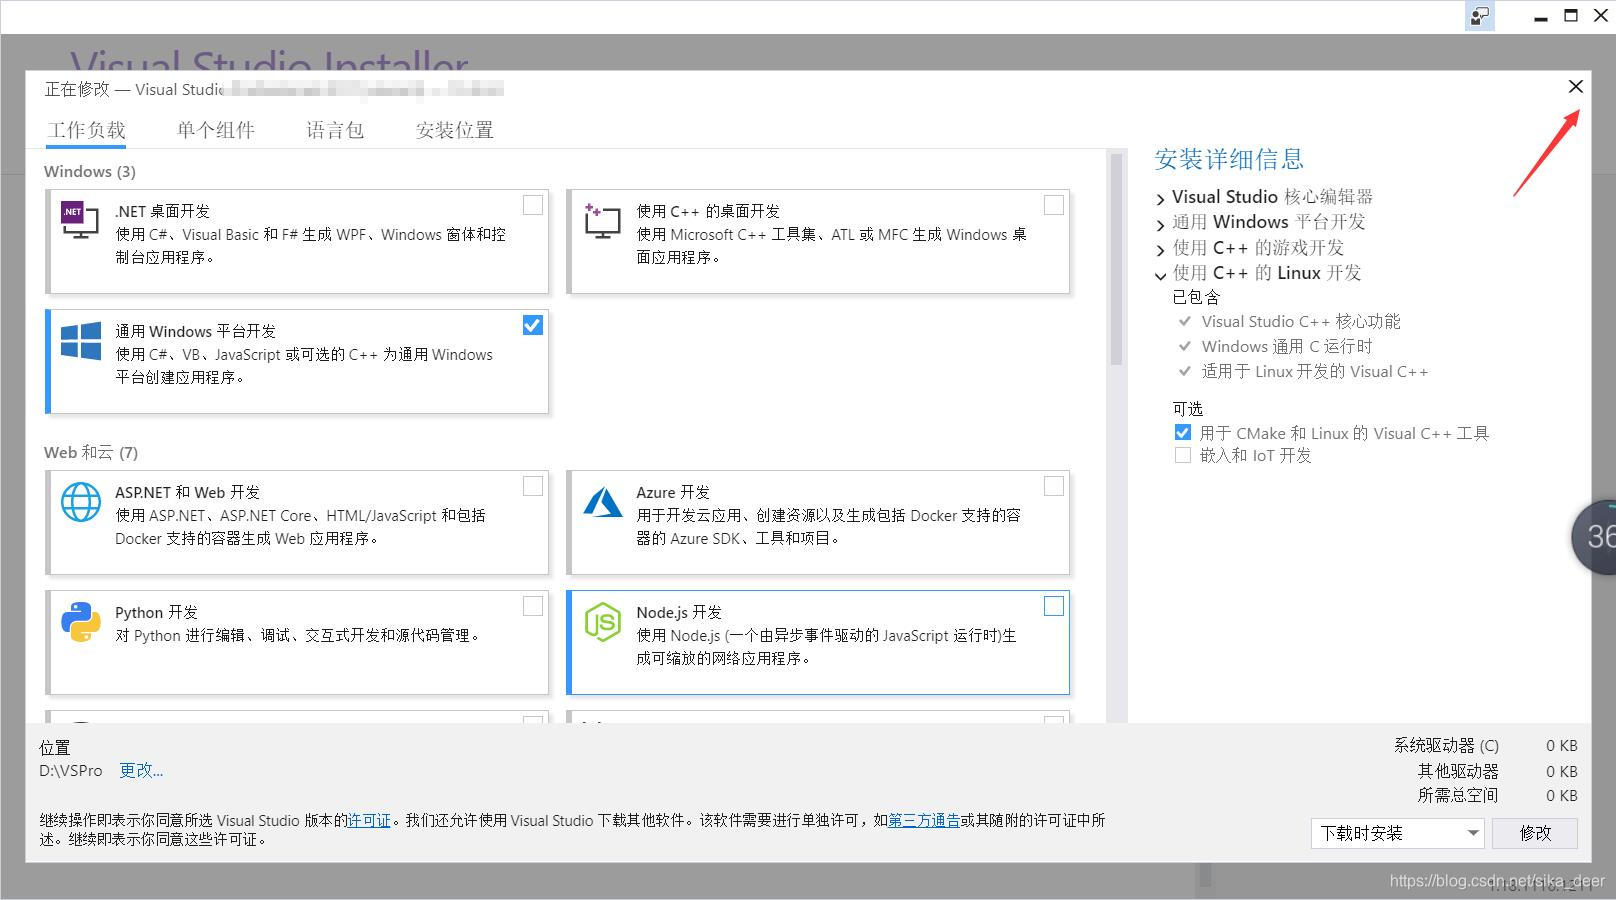
Task: Select the 通用 Windows 平台开发 workload card
Action: tap(297, 361)
